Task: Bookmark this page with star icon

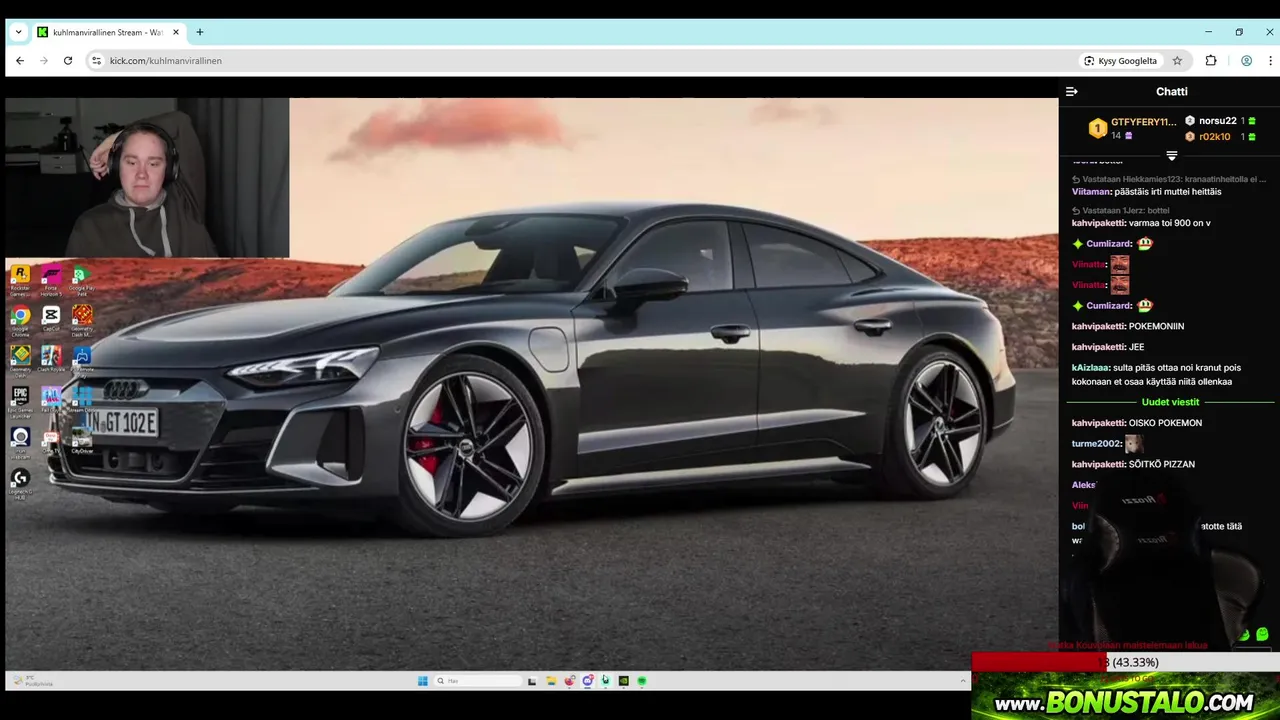Action: (x=1177, y=61)
